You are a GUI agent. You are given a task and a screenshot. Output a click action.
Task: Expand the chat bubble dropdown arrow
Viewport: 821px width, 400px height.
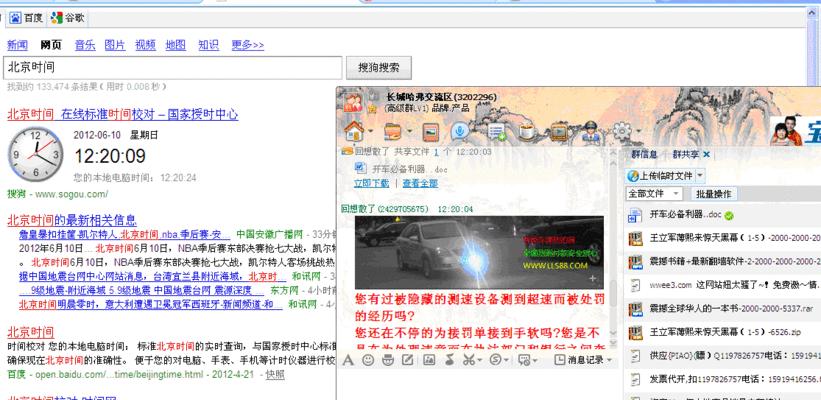click(534, 360)
